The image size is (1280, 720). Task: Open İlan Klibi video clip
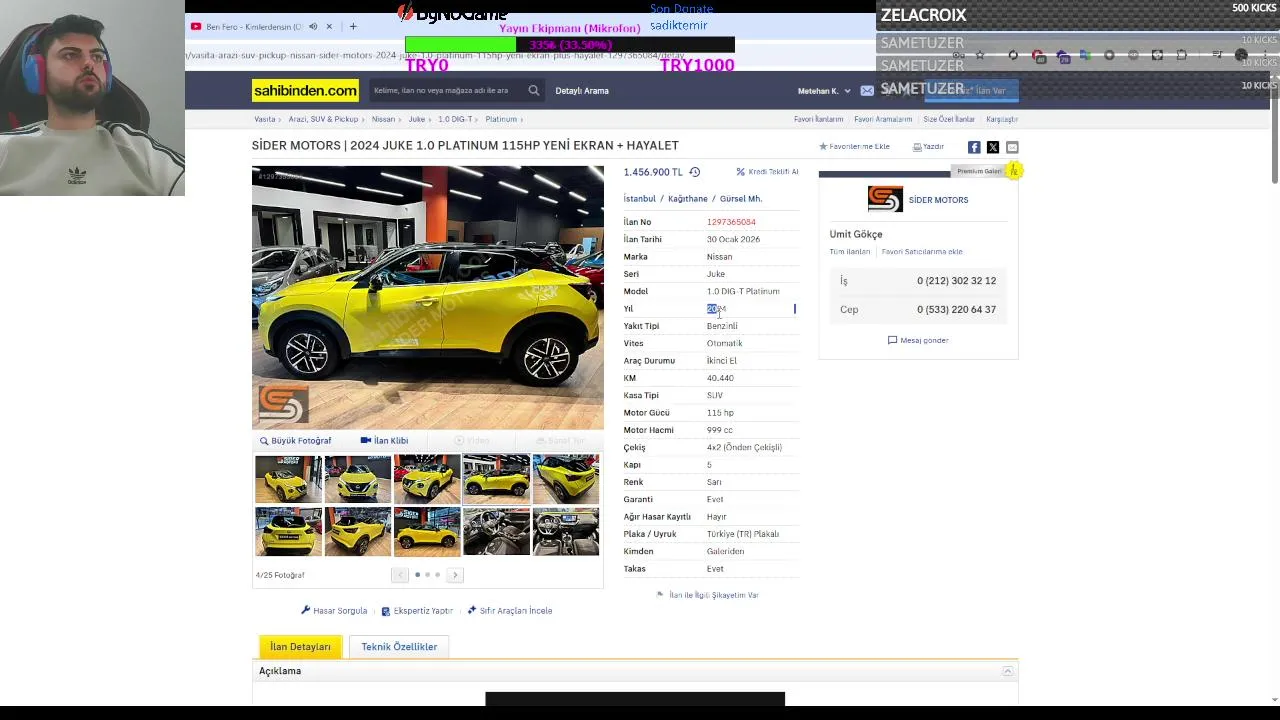pyautogui.click(x=384, y=441)
